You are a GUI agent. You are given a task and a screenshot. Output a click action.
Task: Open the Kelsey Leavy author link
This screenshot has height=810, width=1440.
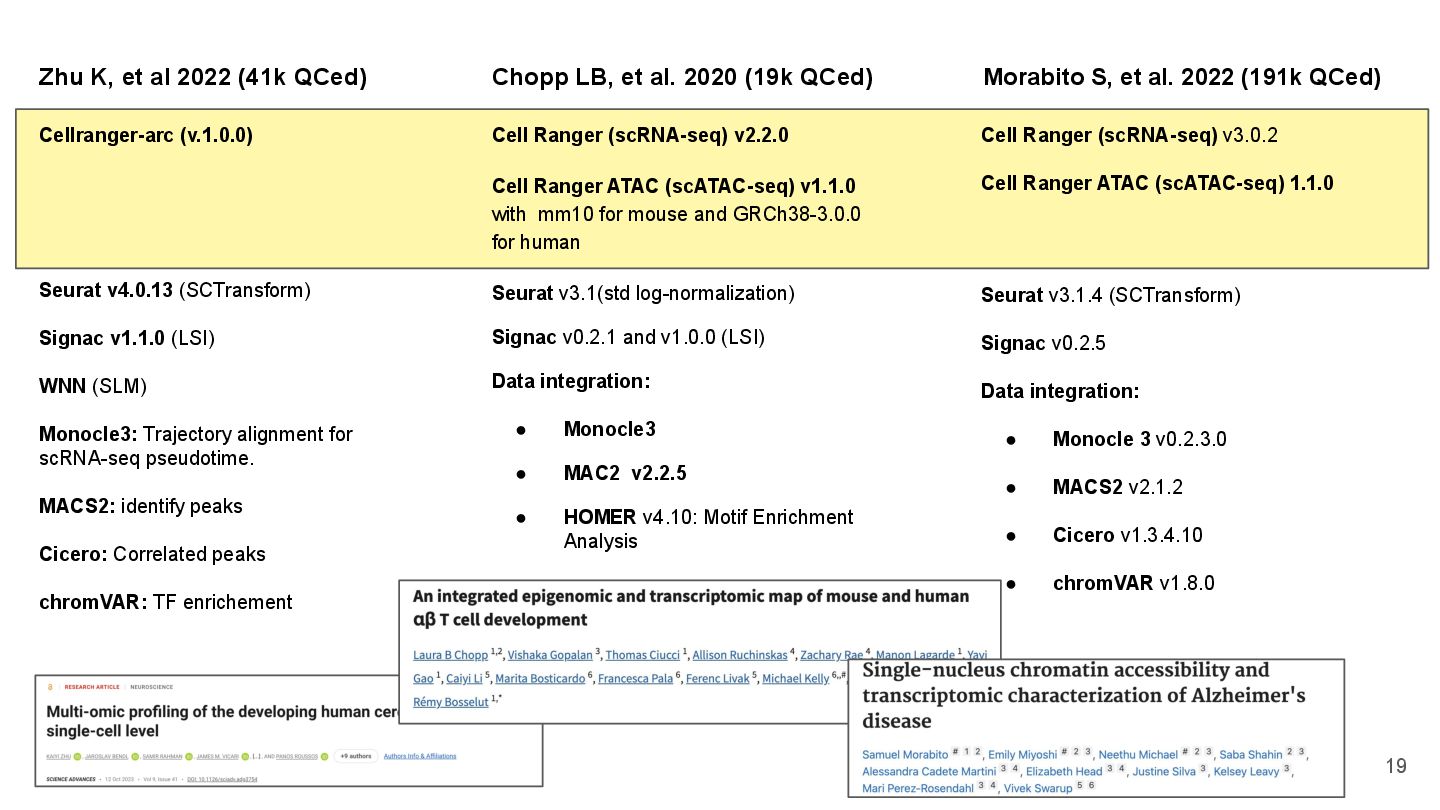[1247, 772]
